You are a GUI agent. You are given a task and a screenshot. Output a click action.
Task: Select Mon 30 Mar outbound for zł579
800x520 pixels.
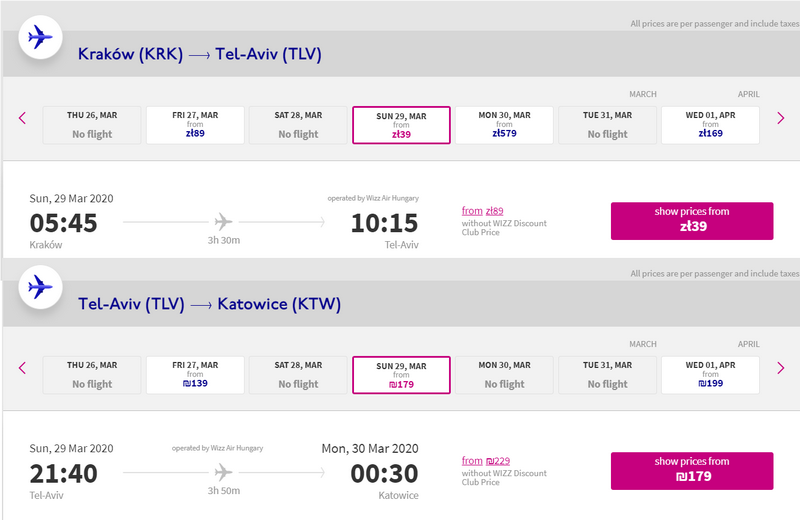504,125
